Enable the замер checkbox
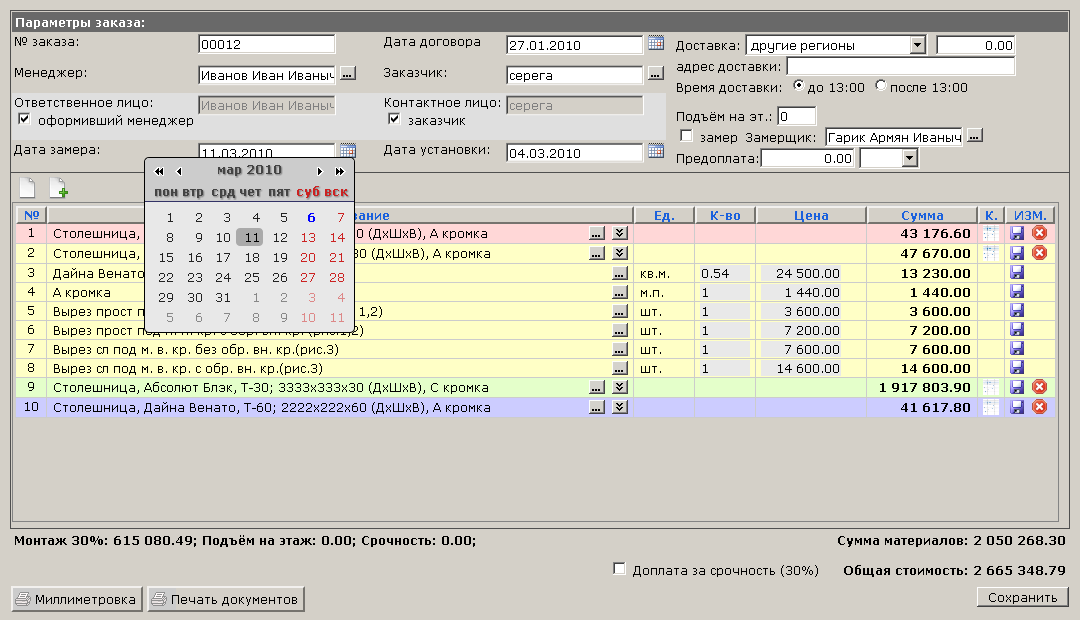The image size is (1080, 620). pyautogui.click(x=686, y=136)
